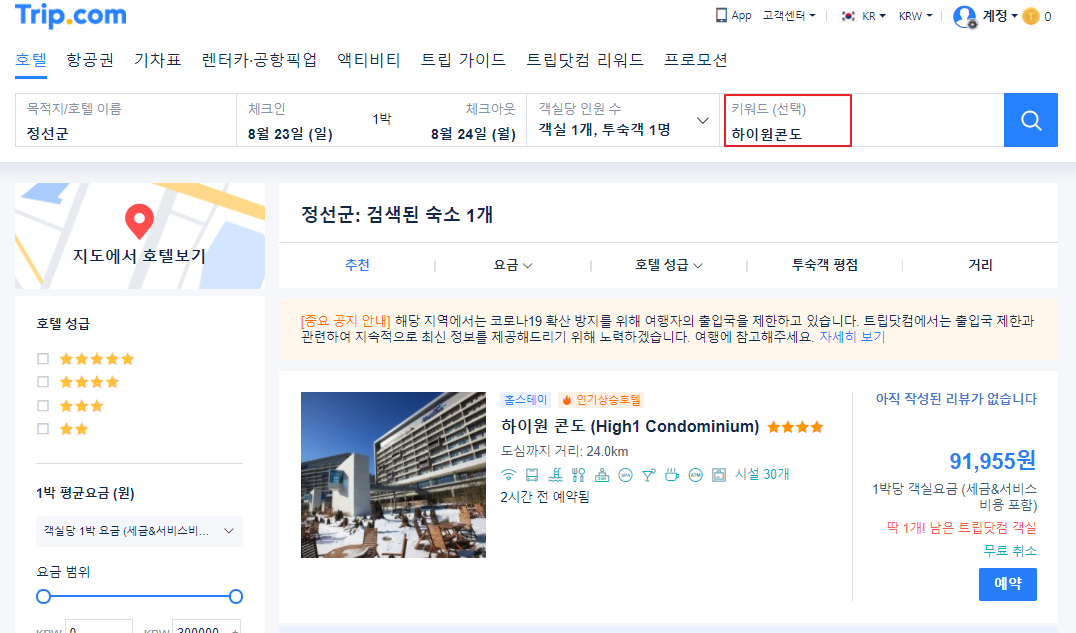Open the 객실당 1박 요금 price type dropdown

(139, 531)
